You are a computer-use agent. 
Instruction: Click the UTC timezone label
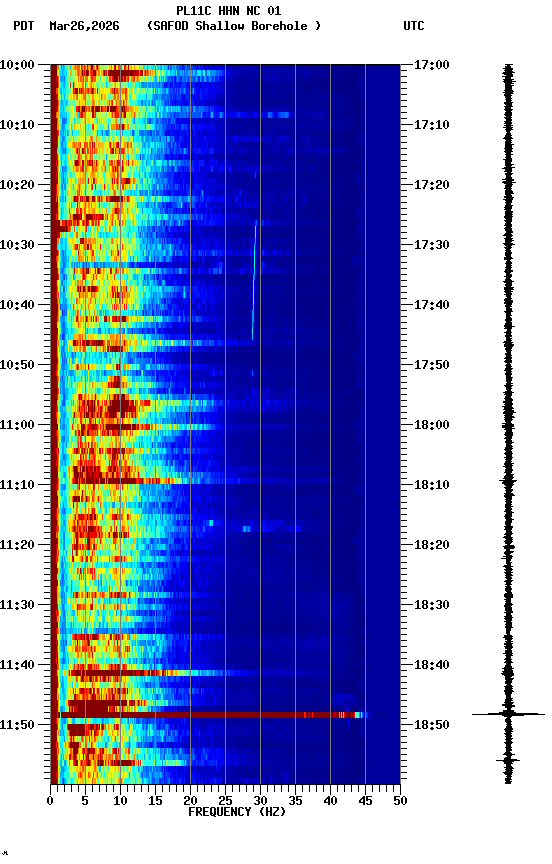pyautogui.click(x=414, y=26)
